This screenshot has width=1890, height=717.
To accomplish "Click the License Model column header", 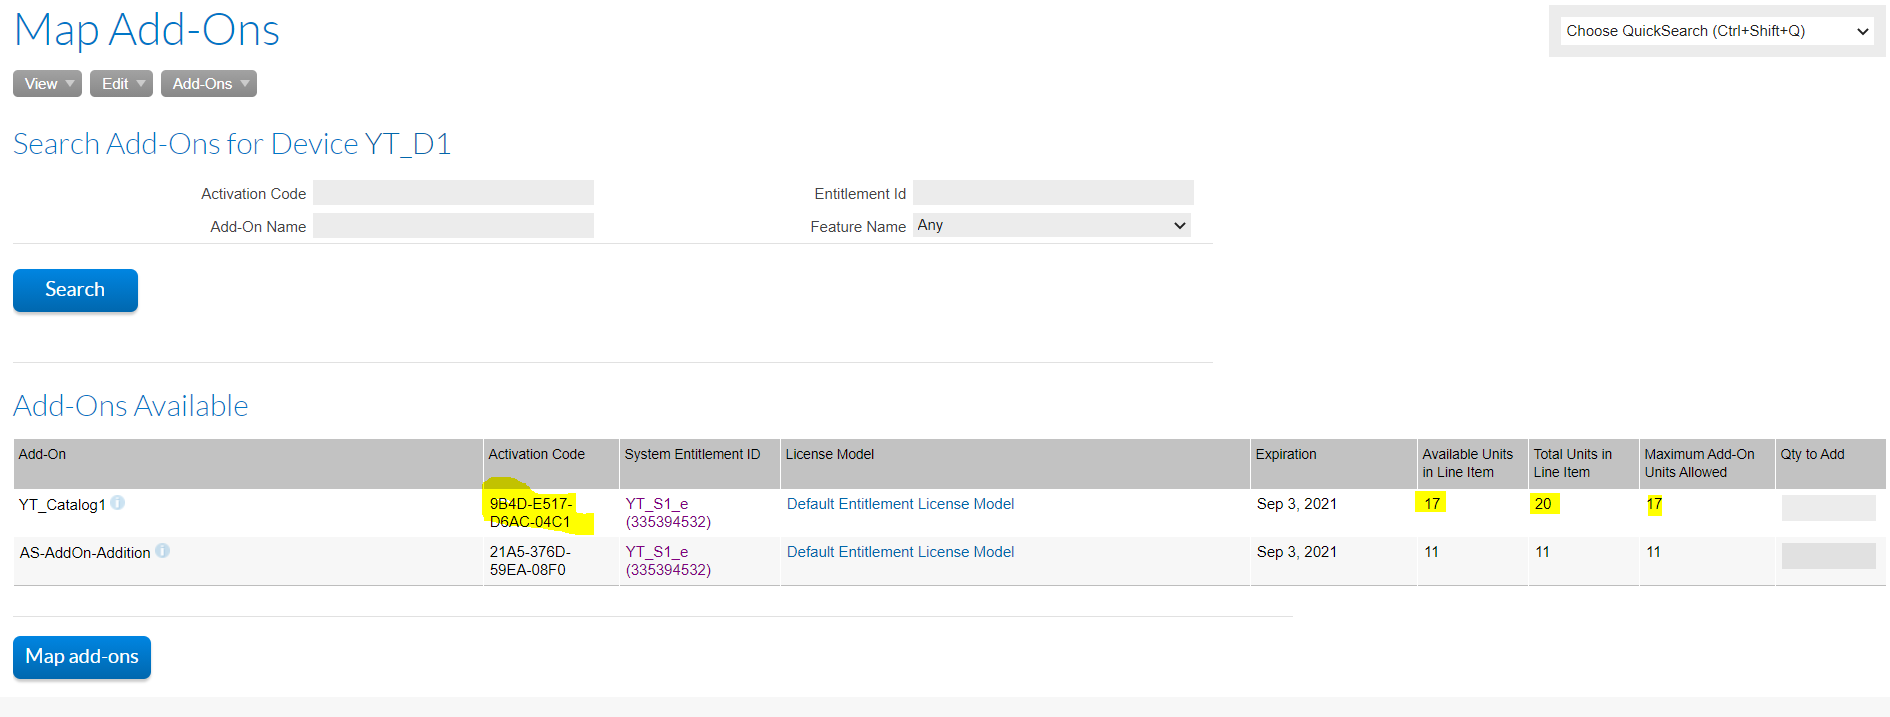I will pyautogui.click(x=1015, y=464).
